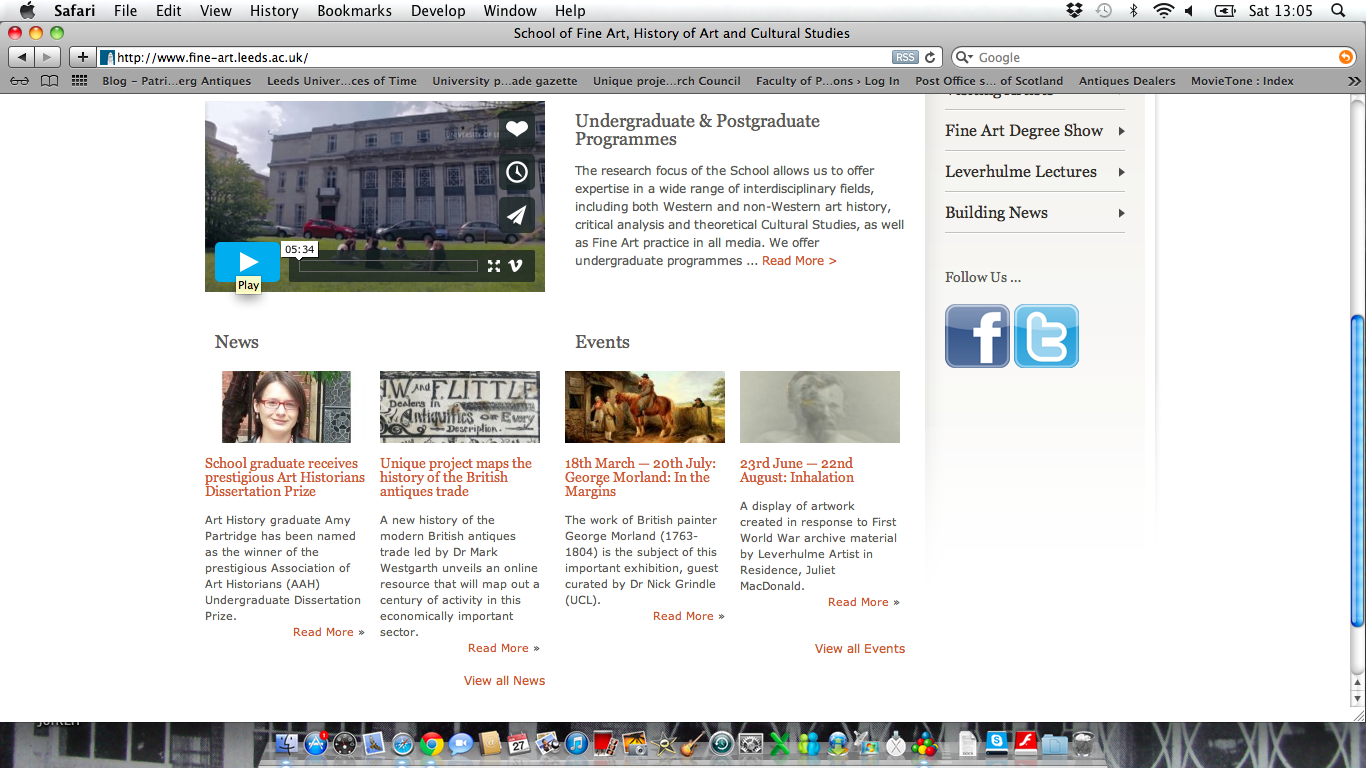Viewport: 1366px width, 768px height.
Task: Open the Twitter page icon
Action: coord(1046,336)
